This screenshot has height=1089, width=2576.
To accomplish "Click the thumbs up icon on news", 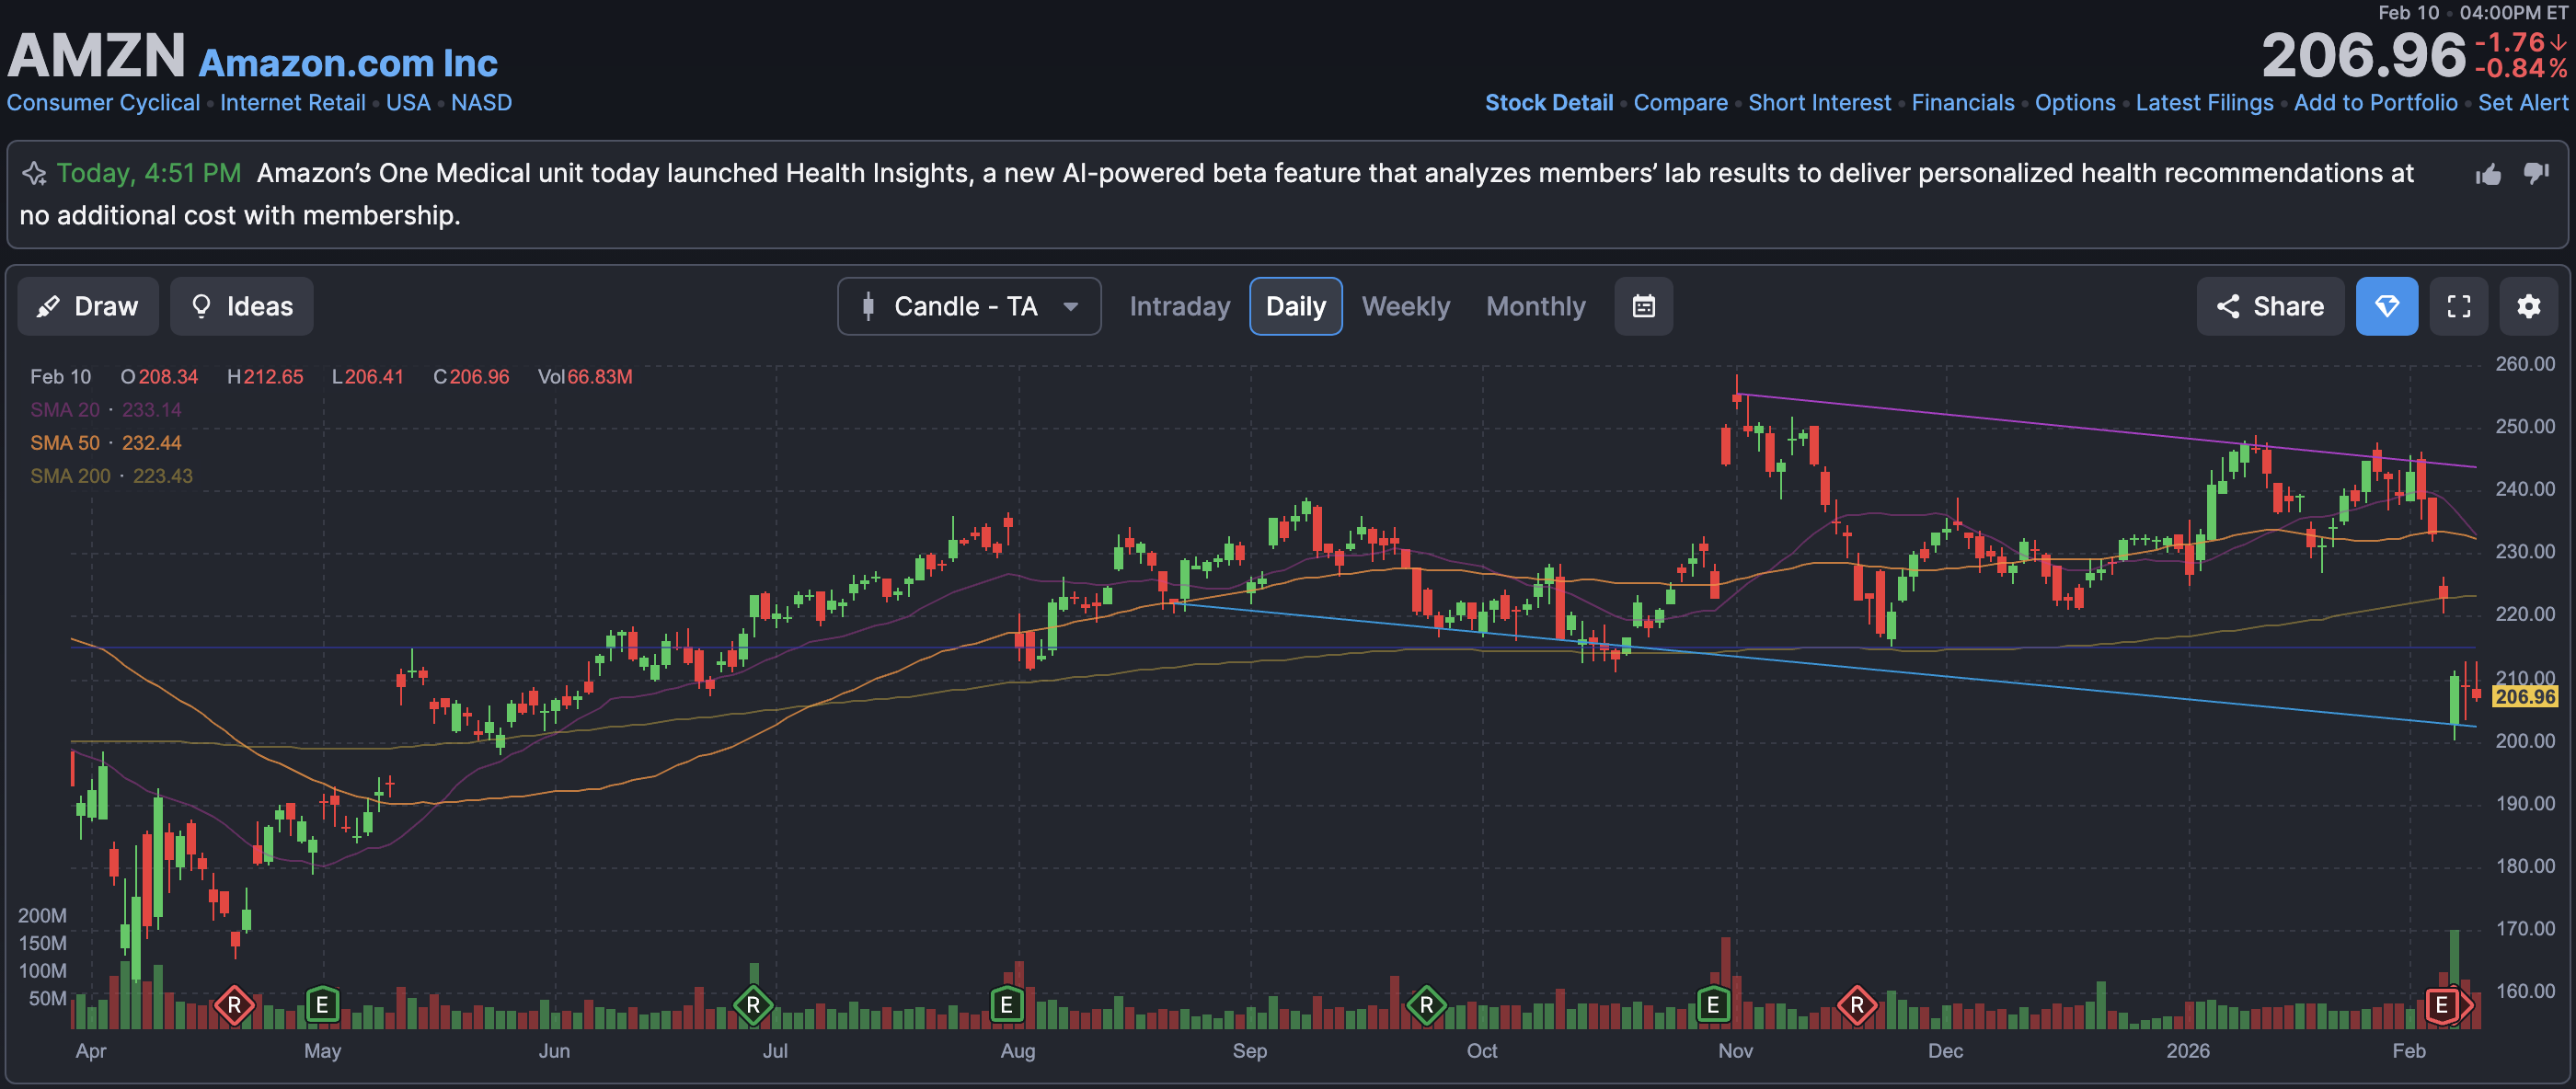I will [2488, 175].
